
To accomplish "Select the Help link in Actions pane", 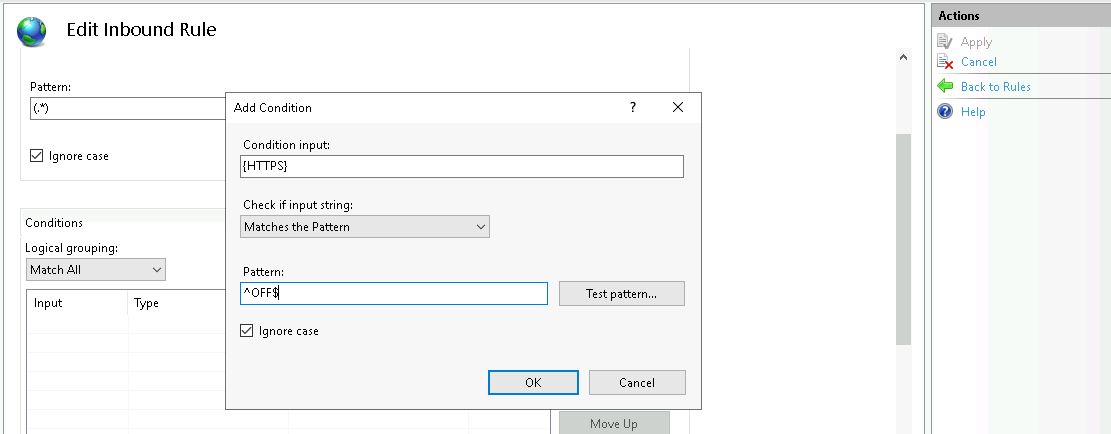I will coord(973,112).
